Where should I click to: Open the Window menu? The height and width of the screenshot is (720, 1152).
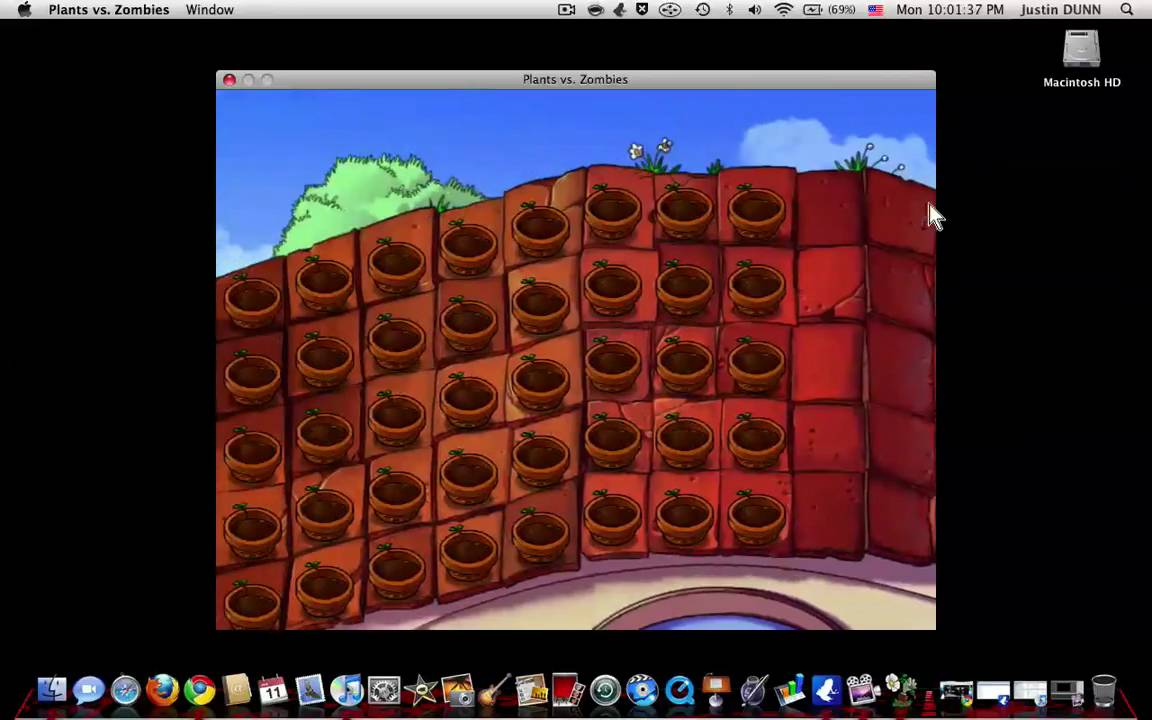(209, 10)
